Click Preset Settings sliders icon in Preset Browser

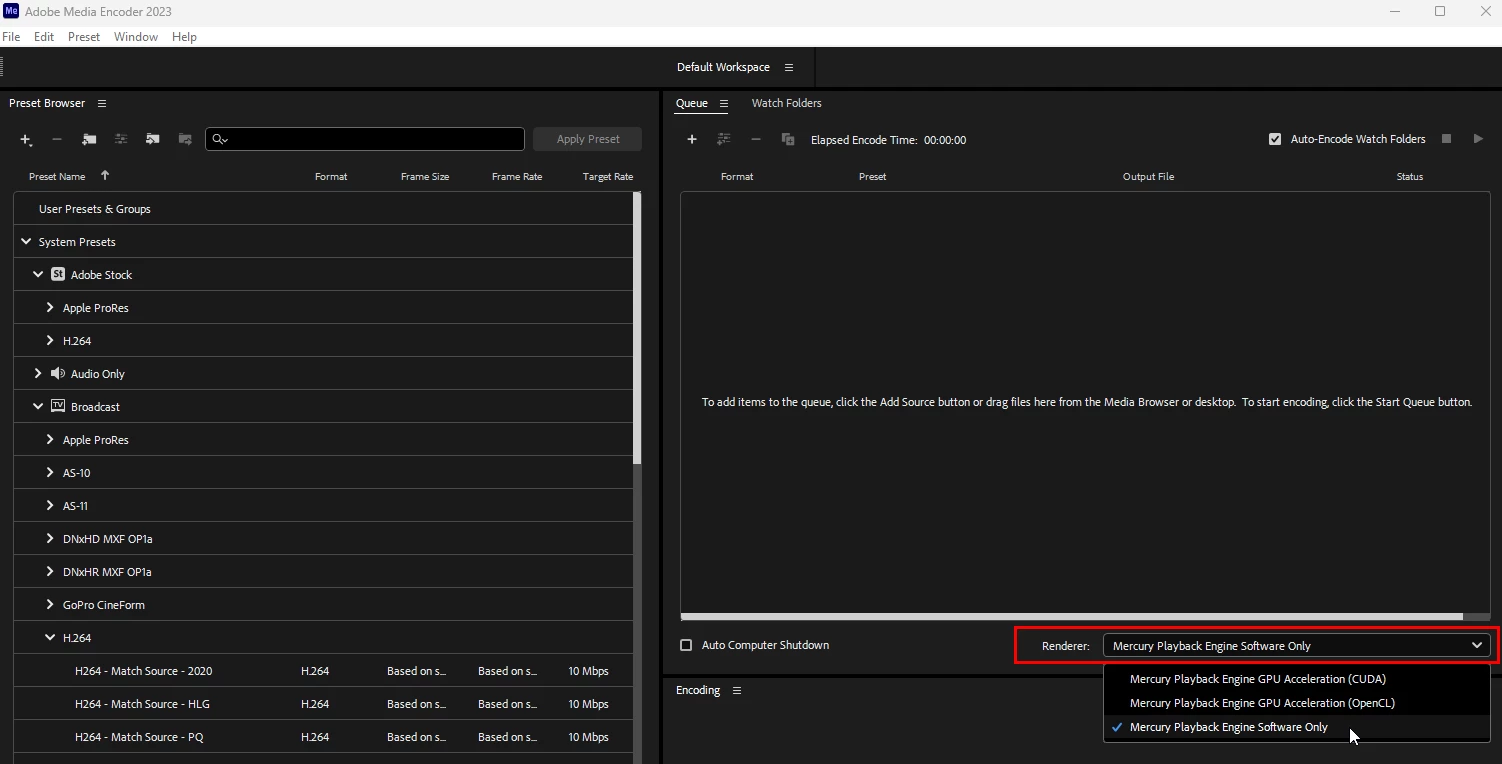(x=121, y=139)
